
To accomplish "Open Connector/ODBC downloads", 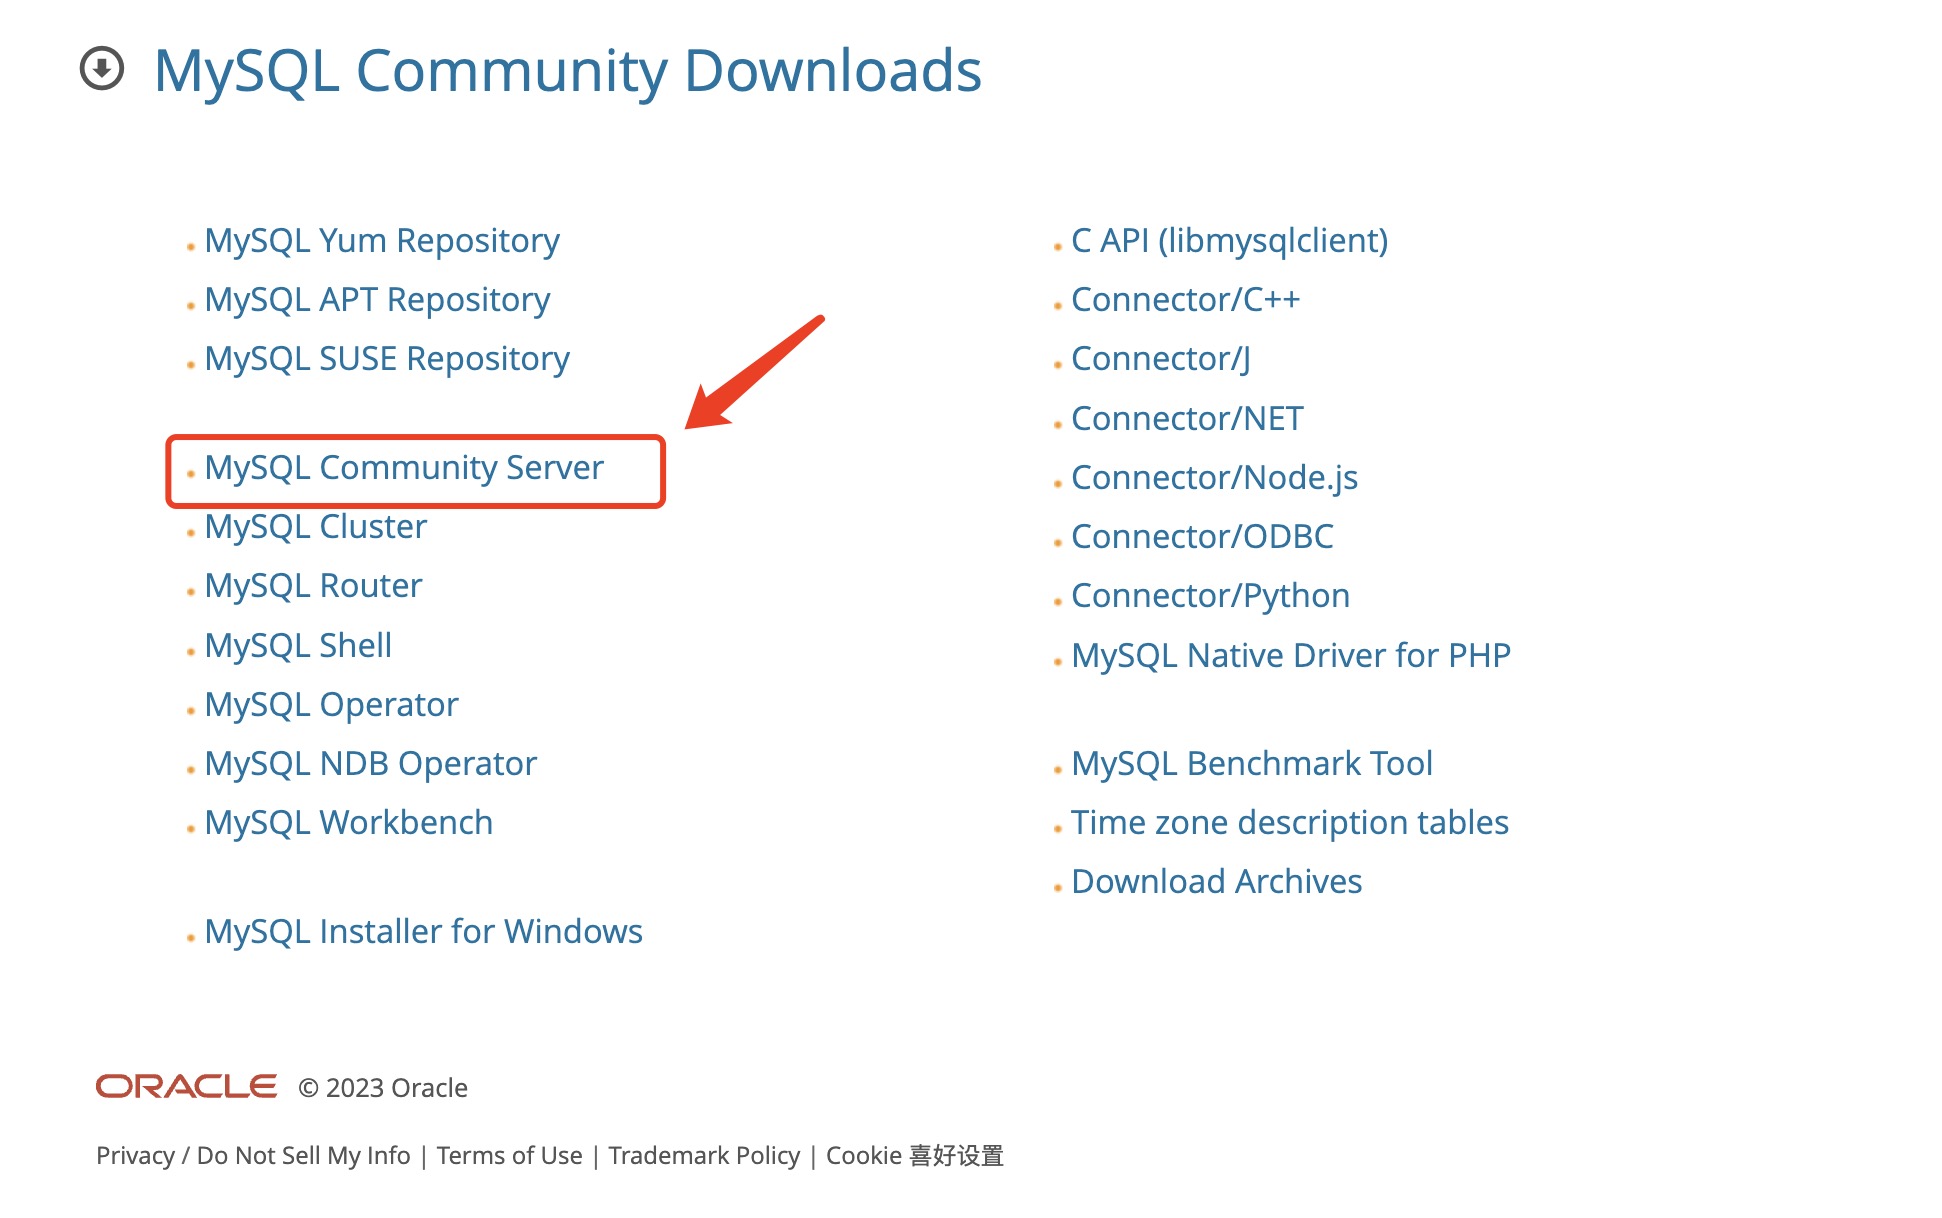I will [x=1202, y=537].
